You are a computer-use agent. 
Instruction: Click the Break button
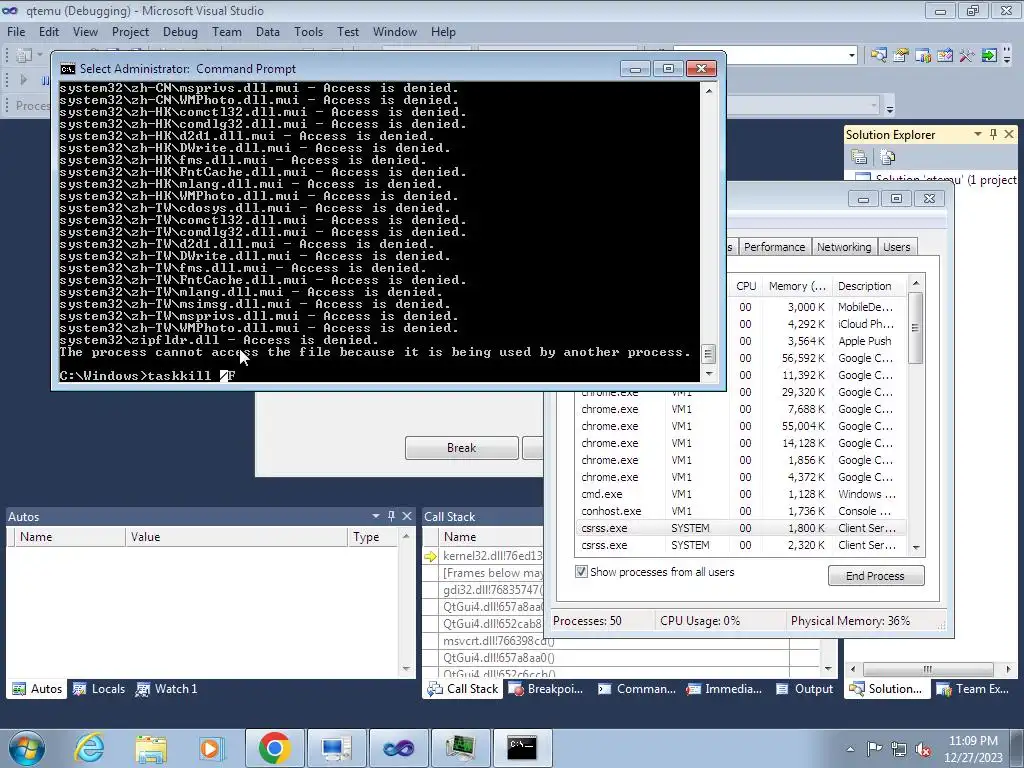point(462,448)
